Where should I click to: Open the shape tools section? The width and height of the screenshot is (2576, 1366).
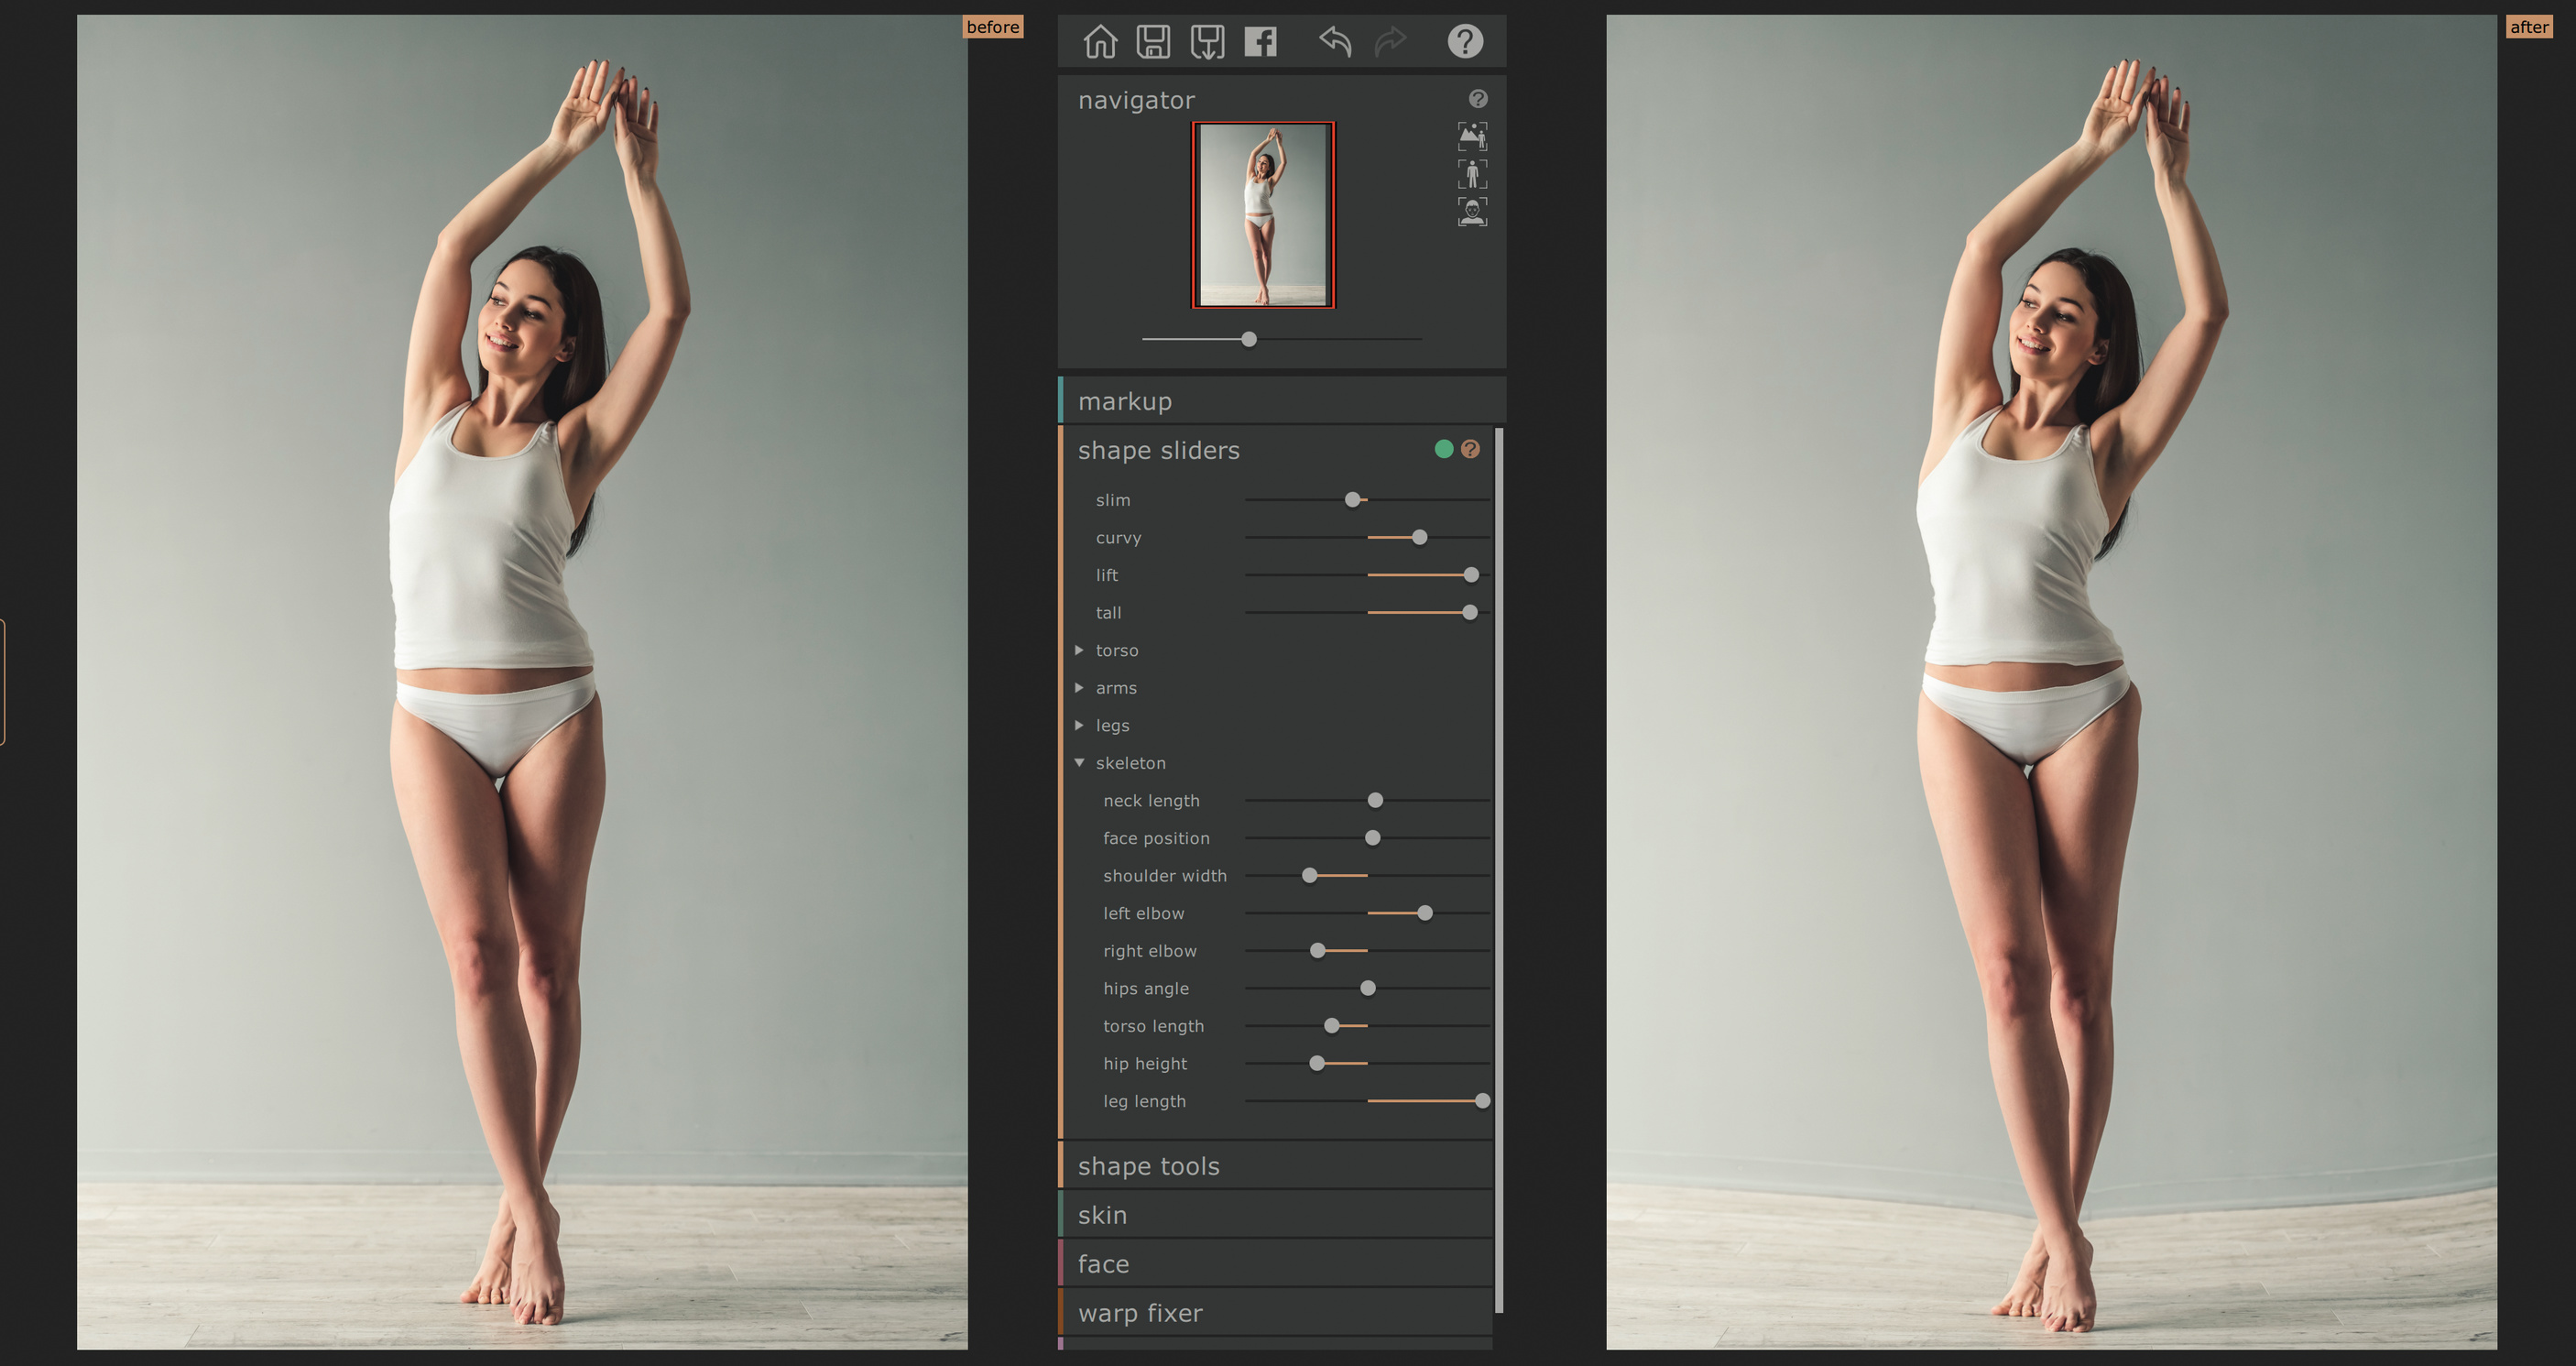pos(1148,1166)
